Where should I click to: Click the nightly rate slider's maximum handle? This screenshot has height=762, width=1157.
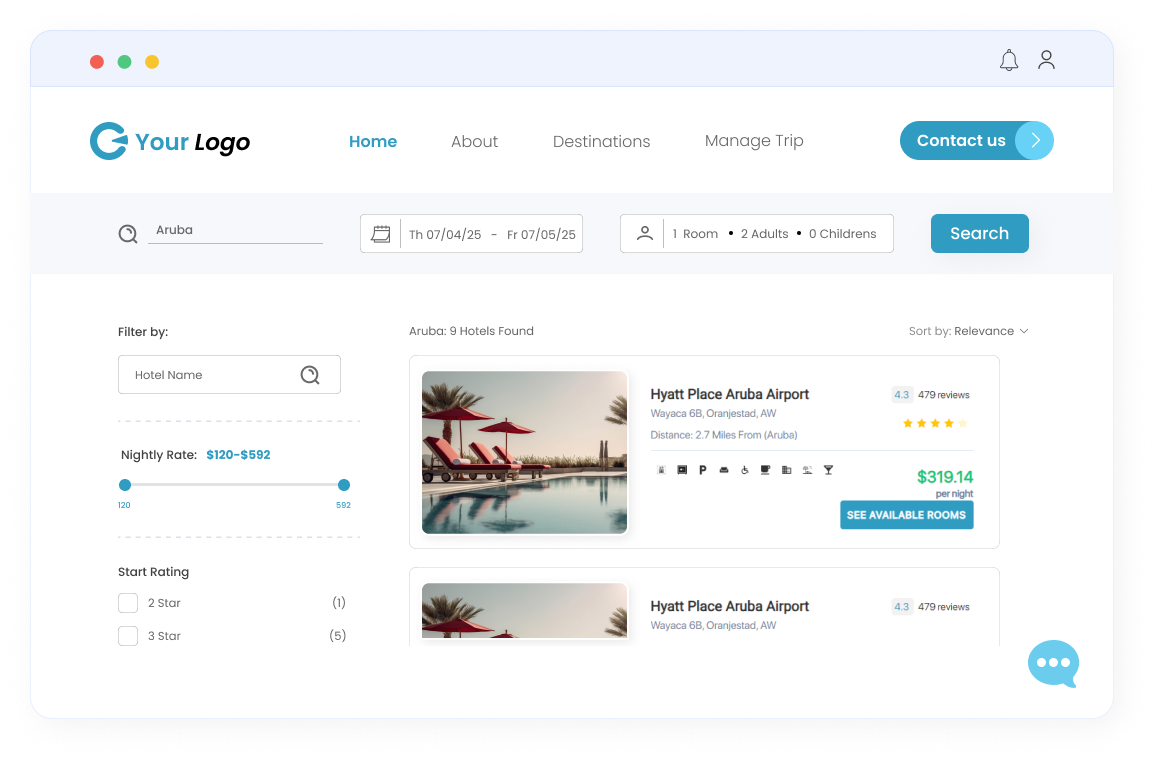[344, 485]
